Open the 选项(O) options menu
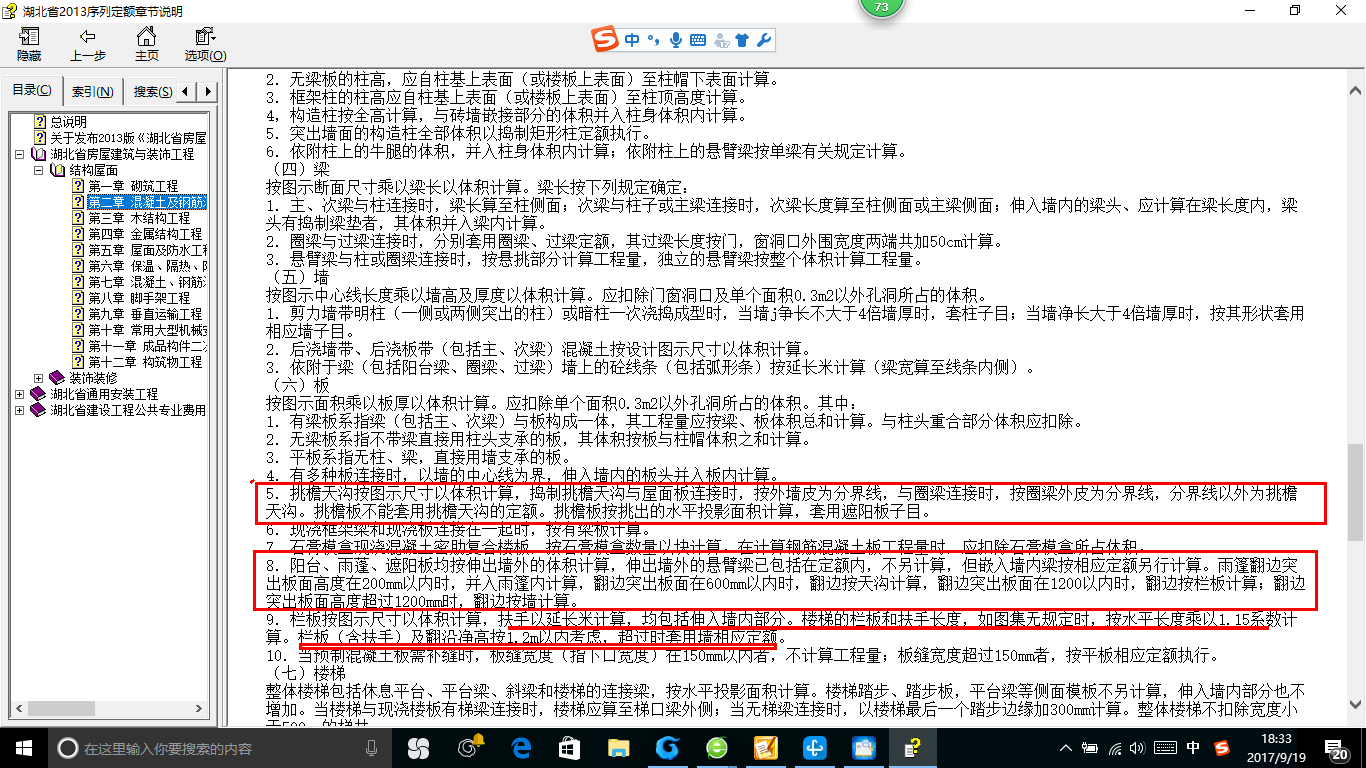This screenshot has width=1366, height=768. (x=205, y=45)
